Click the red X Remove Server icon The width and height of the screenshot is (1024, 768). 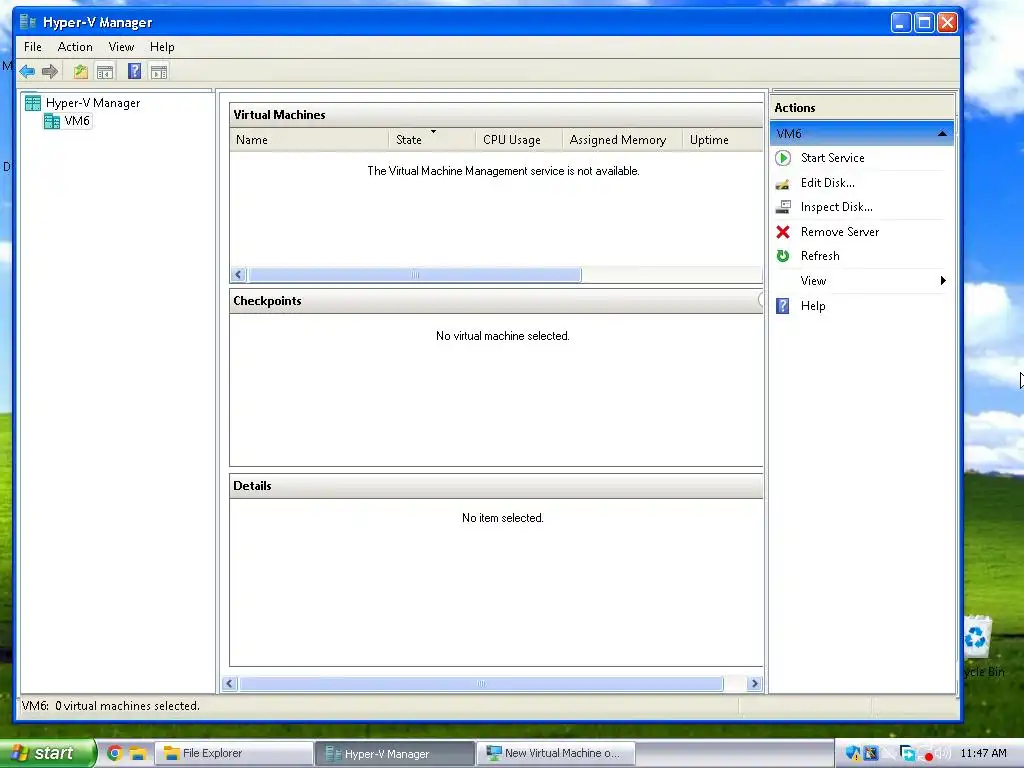click(x=783, y=232)
